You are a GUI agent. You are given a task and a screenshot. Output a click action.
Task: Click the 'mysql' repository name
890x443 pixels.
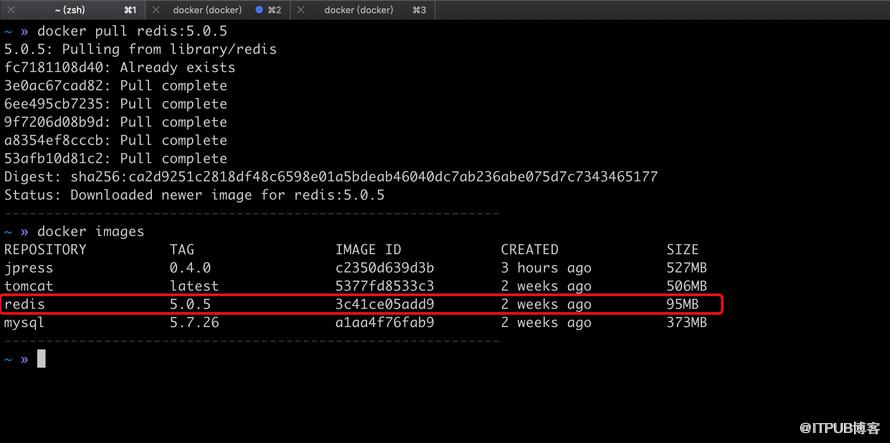pos(24,323)
